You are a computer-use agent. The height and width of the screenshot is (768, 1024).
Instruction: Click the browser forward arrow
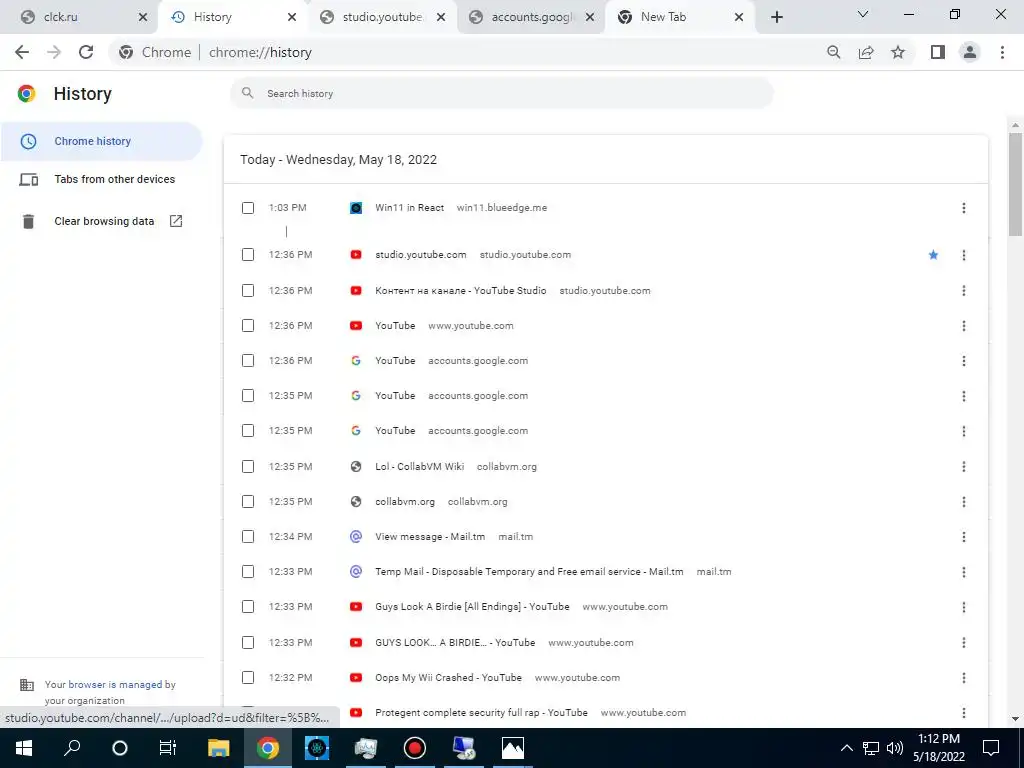[x=54, y=52]
